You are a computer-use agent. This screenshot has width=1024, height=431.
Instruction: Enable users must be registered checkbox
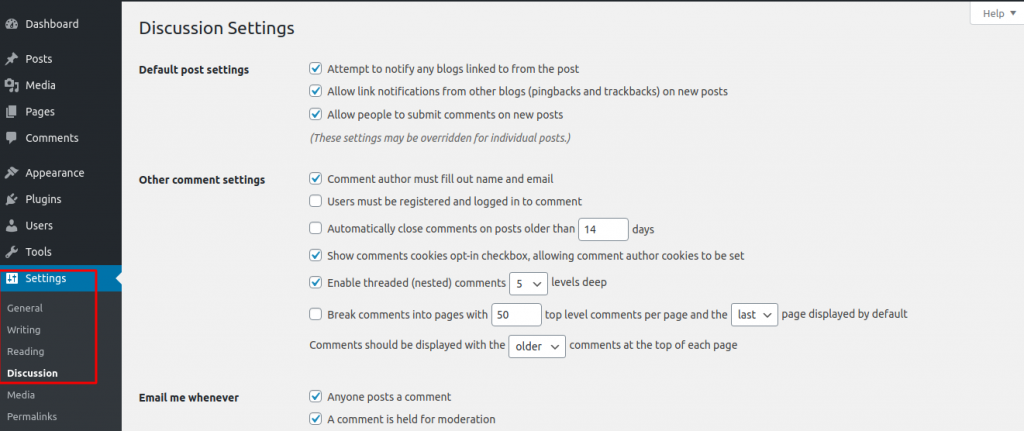(x=316, y=201)
